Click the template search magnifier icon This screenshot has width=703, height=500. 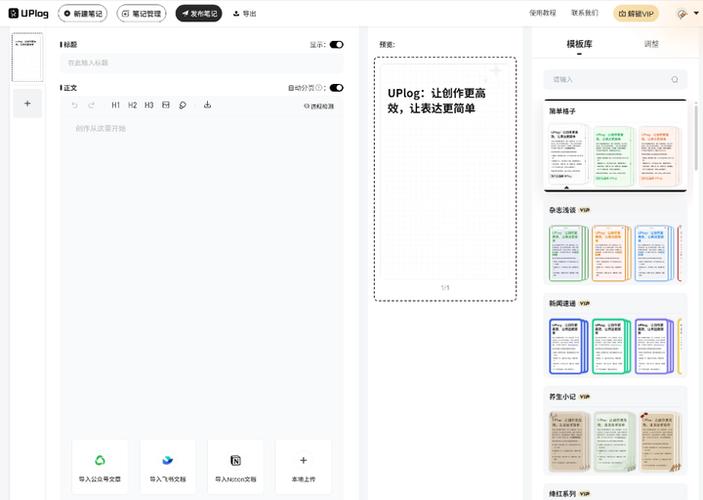click(x=674, y=79)
